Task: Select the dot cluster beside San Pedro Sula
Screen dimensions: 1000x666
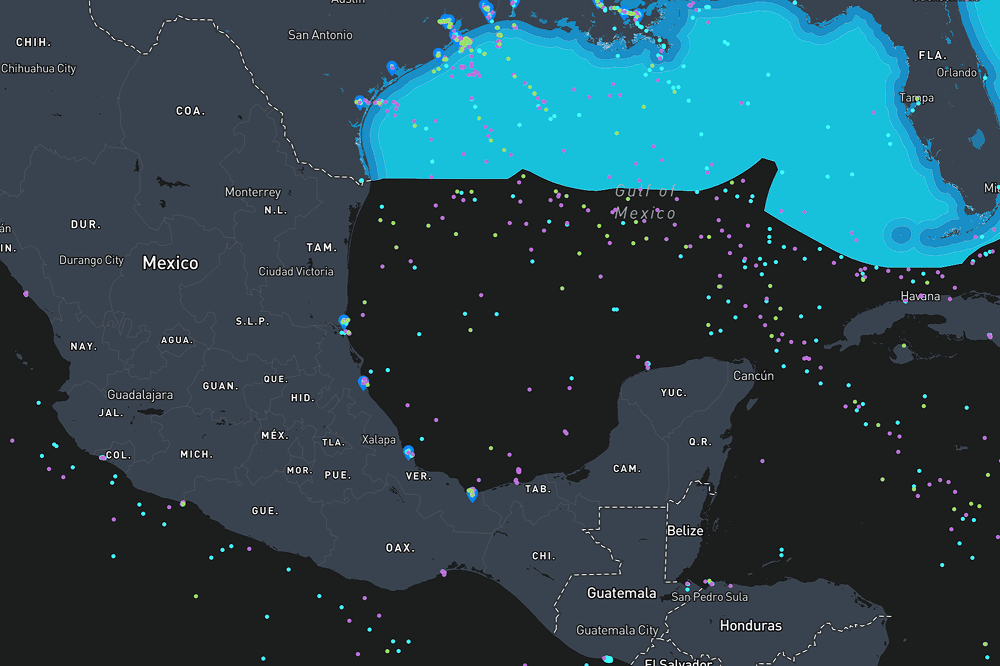Action: 709,583
